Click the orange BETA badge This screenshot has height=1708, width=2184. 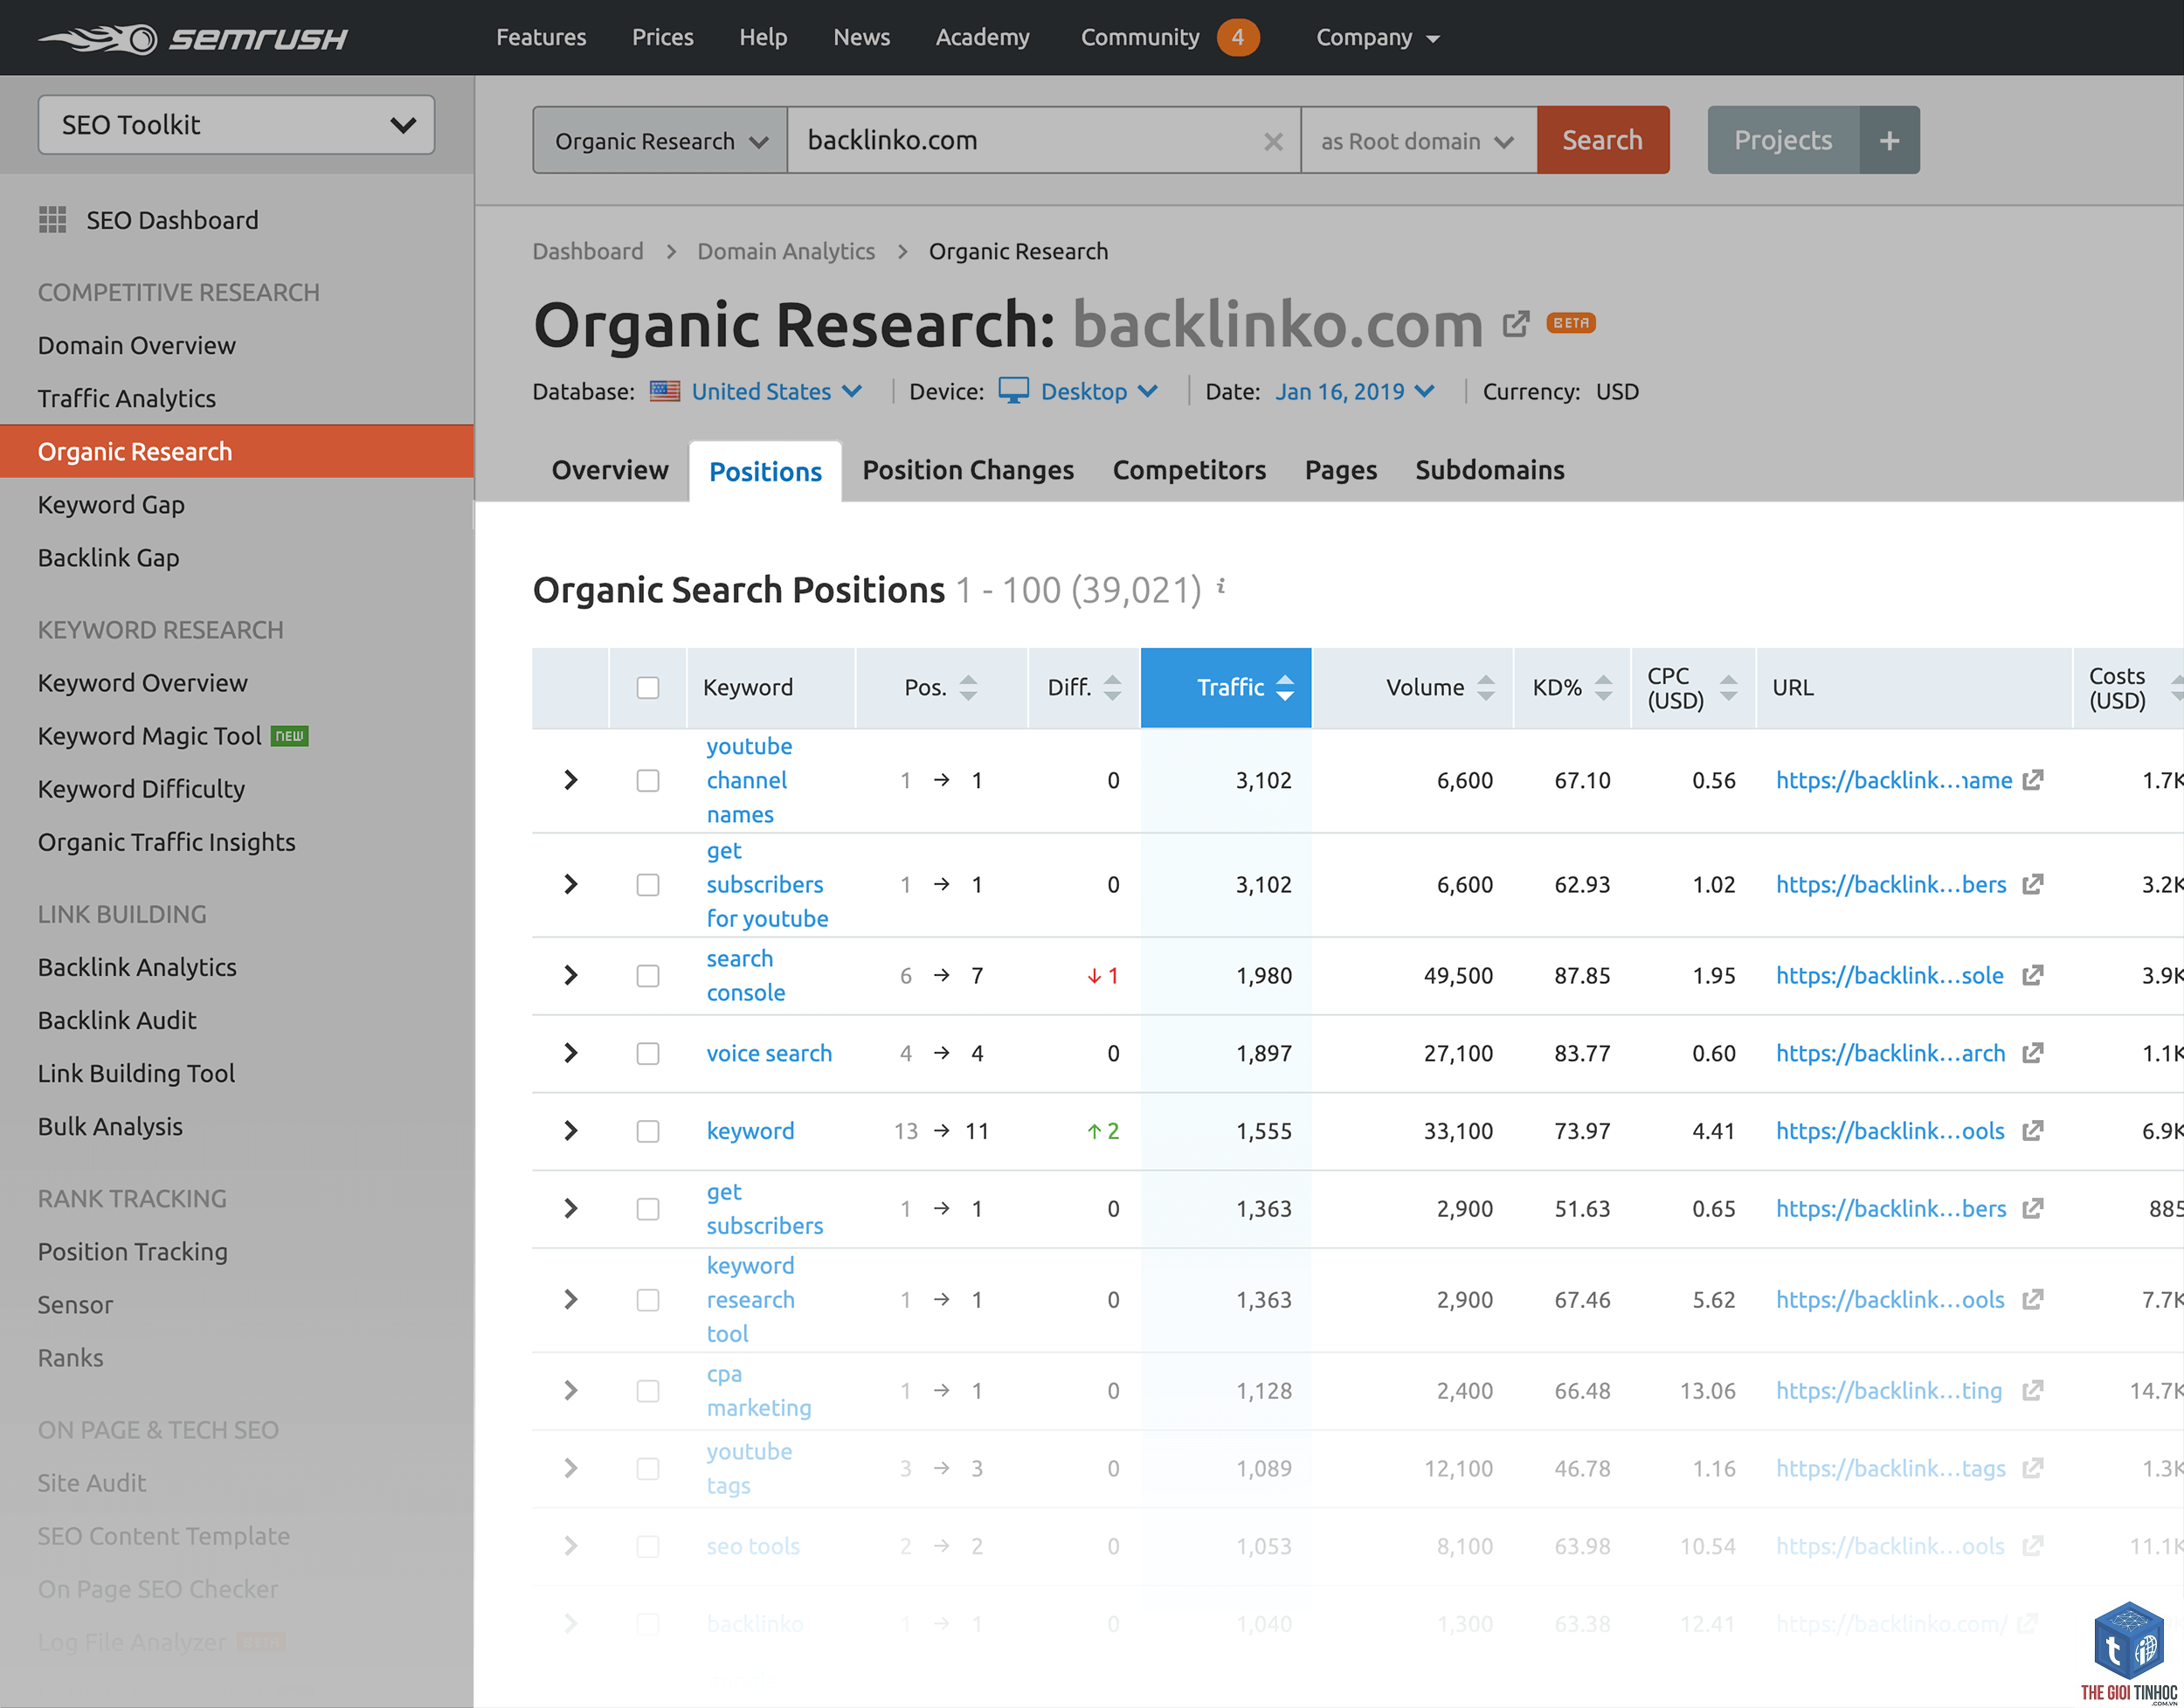(x=1571, y=323)
